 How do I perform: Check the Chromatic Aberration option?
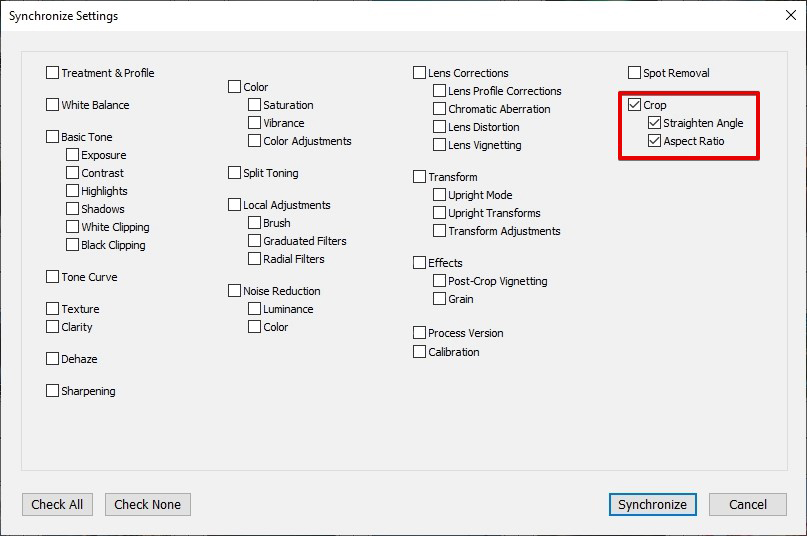click(440, 109)
